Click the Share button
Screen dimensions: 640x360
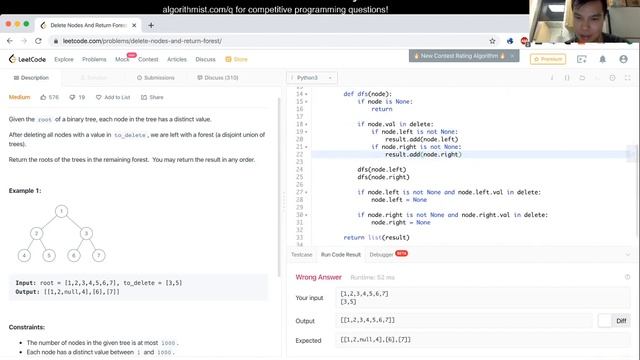coord(152,97)
